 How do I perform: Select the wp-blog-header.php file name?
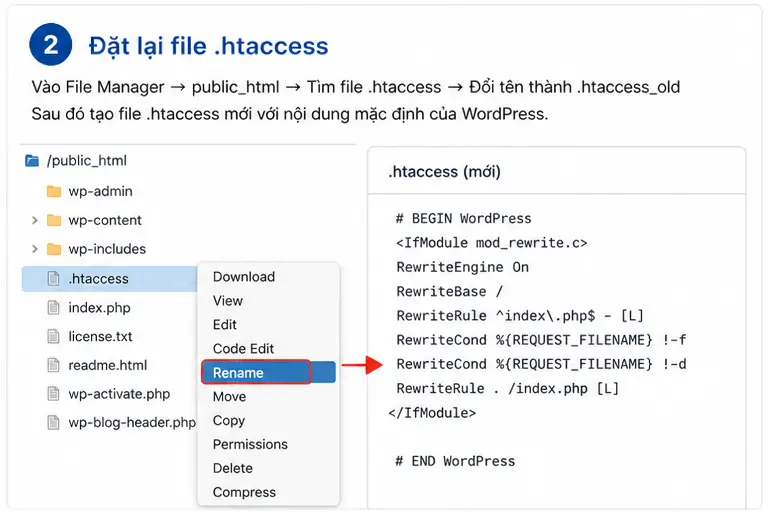coord(132,422)
